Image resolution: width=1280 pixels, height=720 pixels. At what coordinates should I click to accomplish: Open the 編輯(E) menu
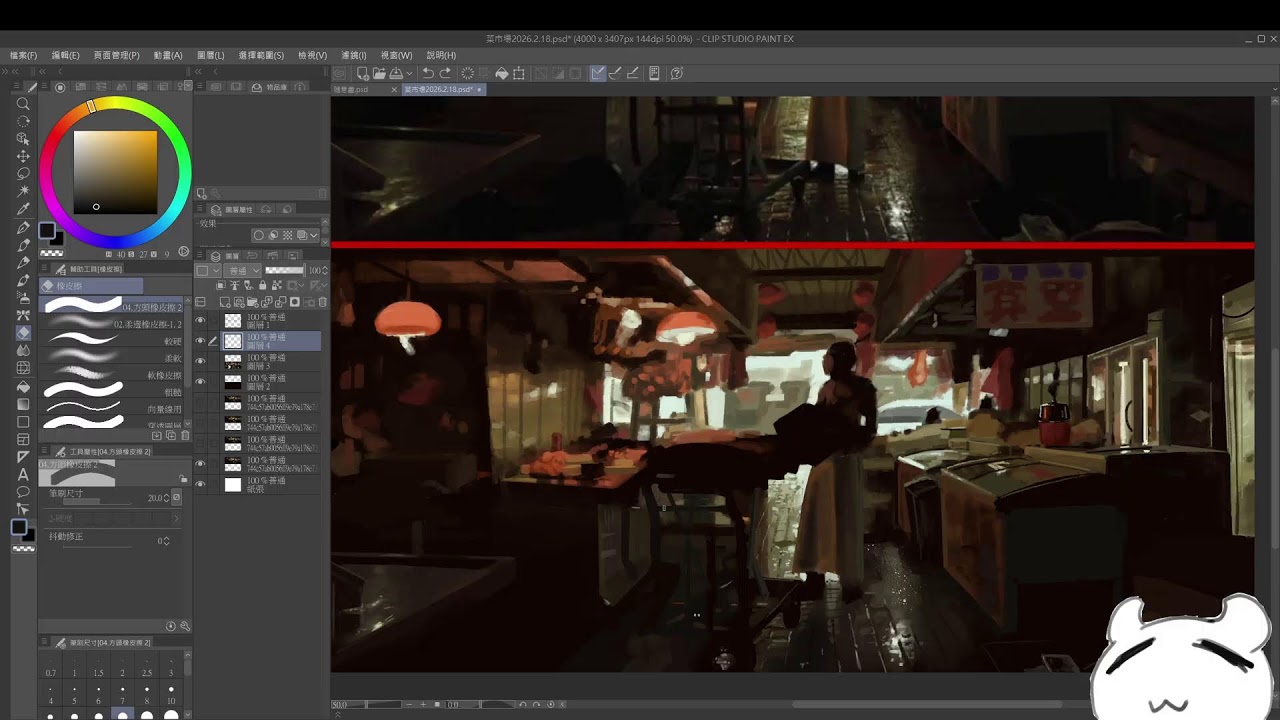[65, 55]
